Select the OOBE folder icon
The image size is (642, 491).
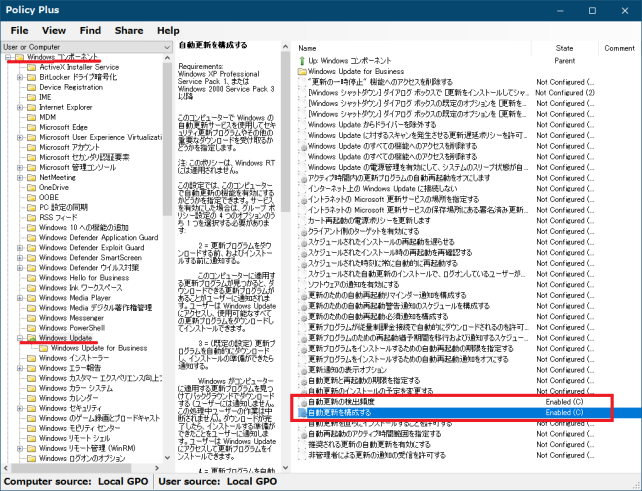click(x=32, y=197)
